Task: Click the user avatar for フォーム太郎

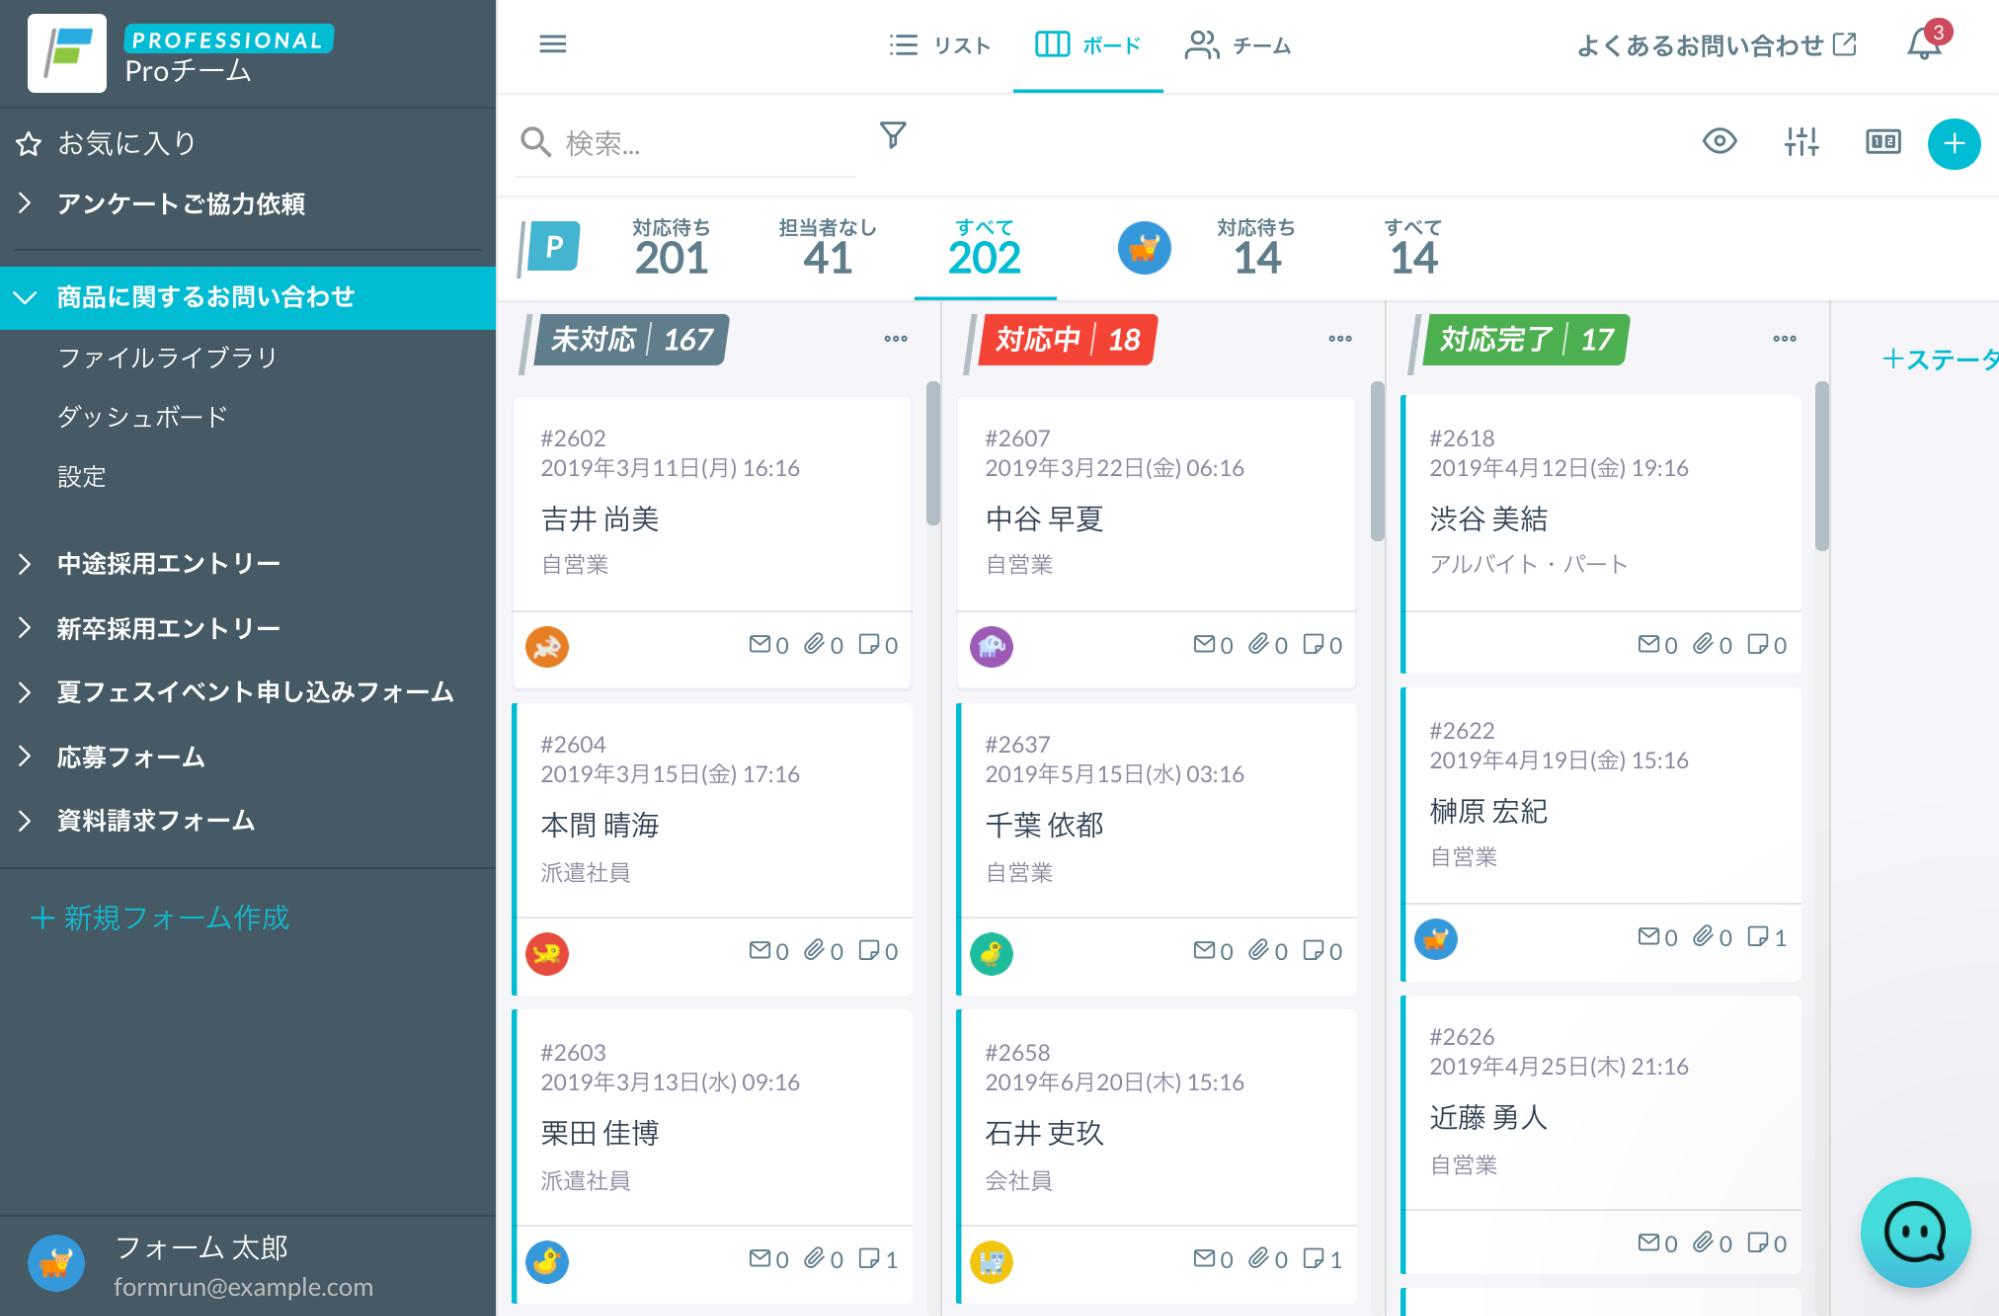Action: 56,1263
